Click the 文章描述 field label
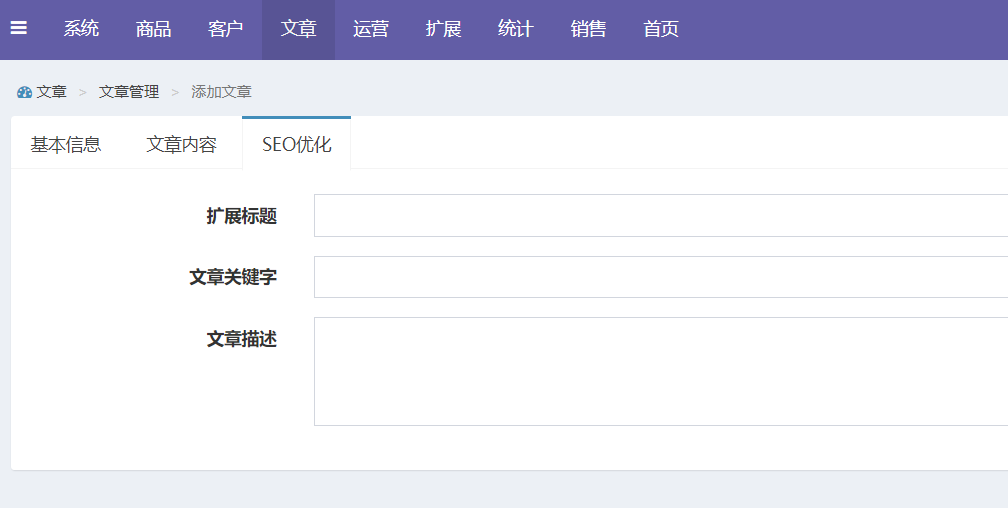 242,339
